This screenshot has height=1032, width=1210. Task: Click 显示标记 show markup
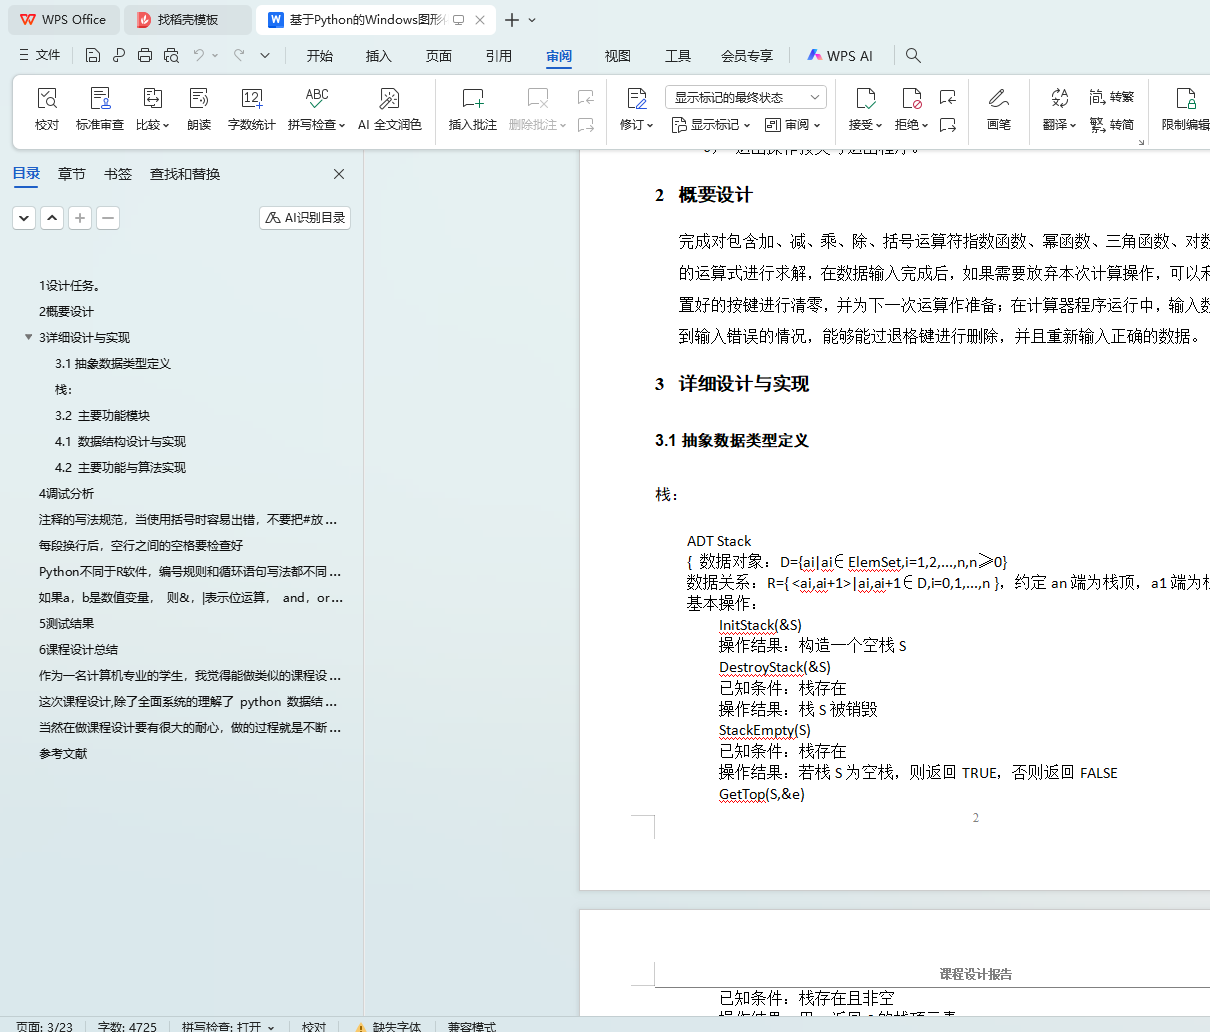pos(710,125)
